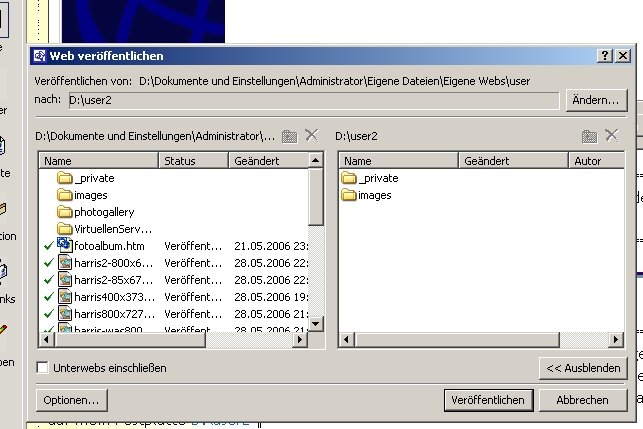Click the new folder icon above left file list

coord(290,136)
